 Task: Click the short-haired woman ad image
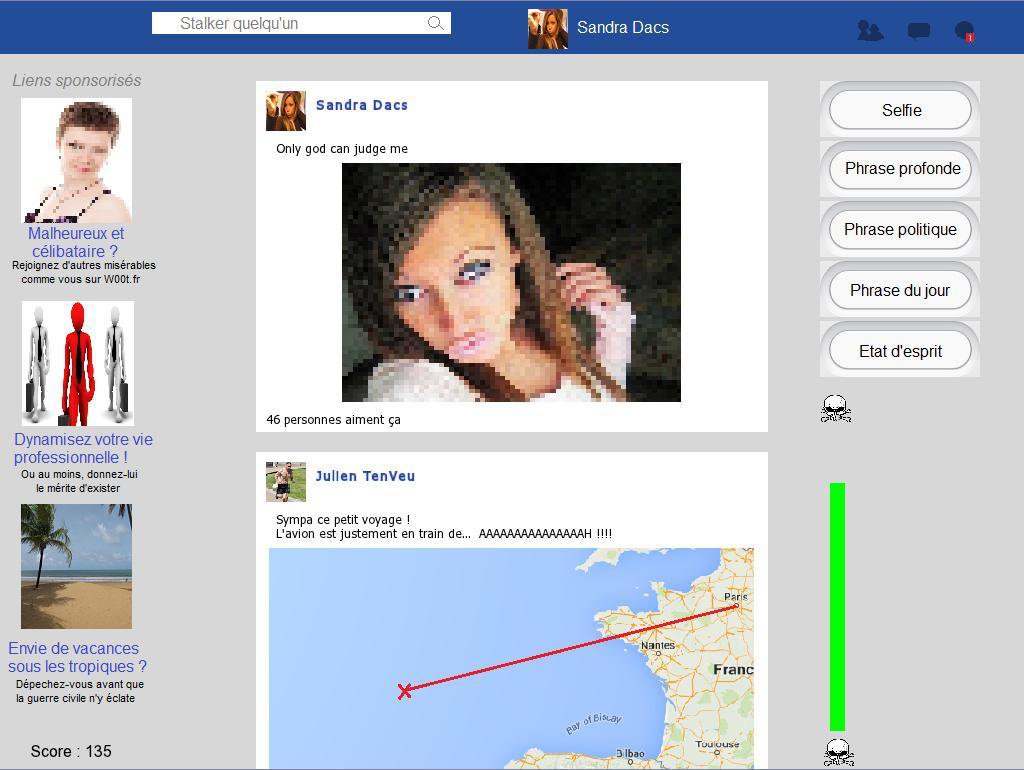pos(76,161)
